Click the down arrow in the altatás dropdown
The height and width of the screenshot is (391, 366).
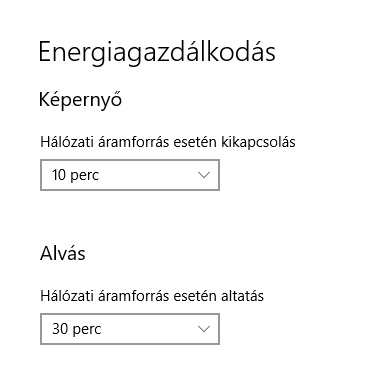pyautogui.click(x=204, y=329)
